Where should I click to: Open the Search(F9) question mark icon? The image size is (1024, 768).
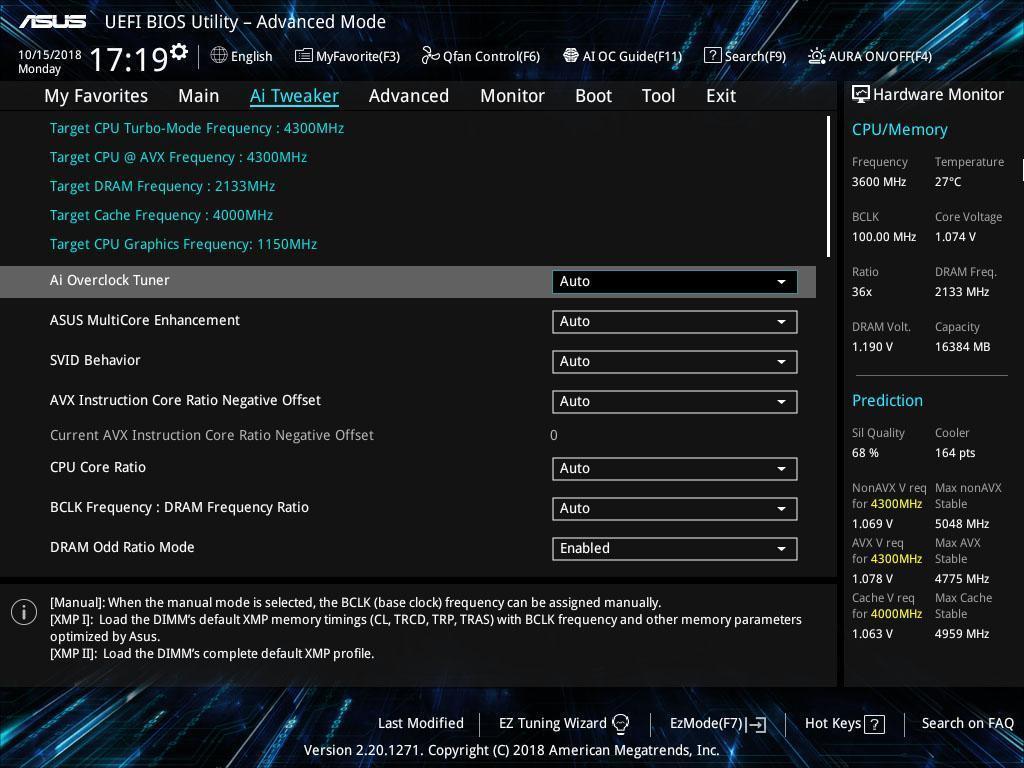click(712, 56)
